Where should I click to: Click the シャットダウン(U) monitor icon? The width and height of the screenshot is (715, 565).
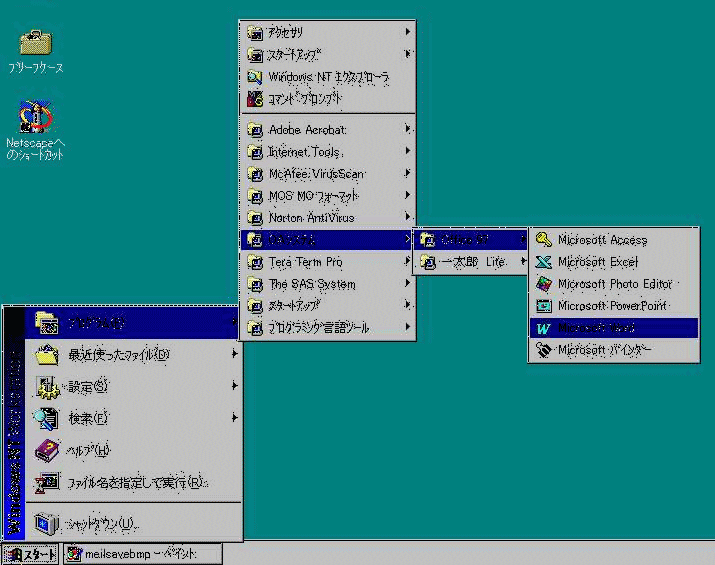(47, 524)
